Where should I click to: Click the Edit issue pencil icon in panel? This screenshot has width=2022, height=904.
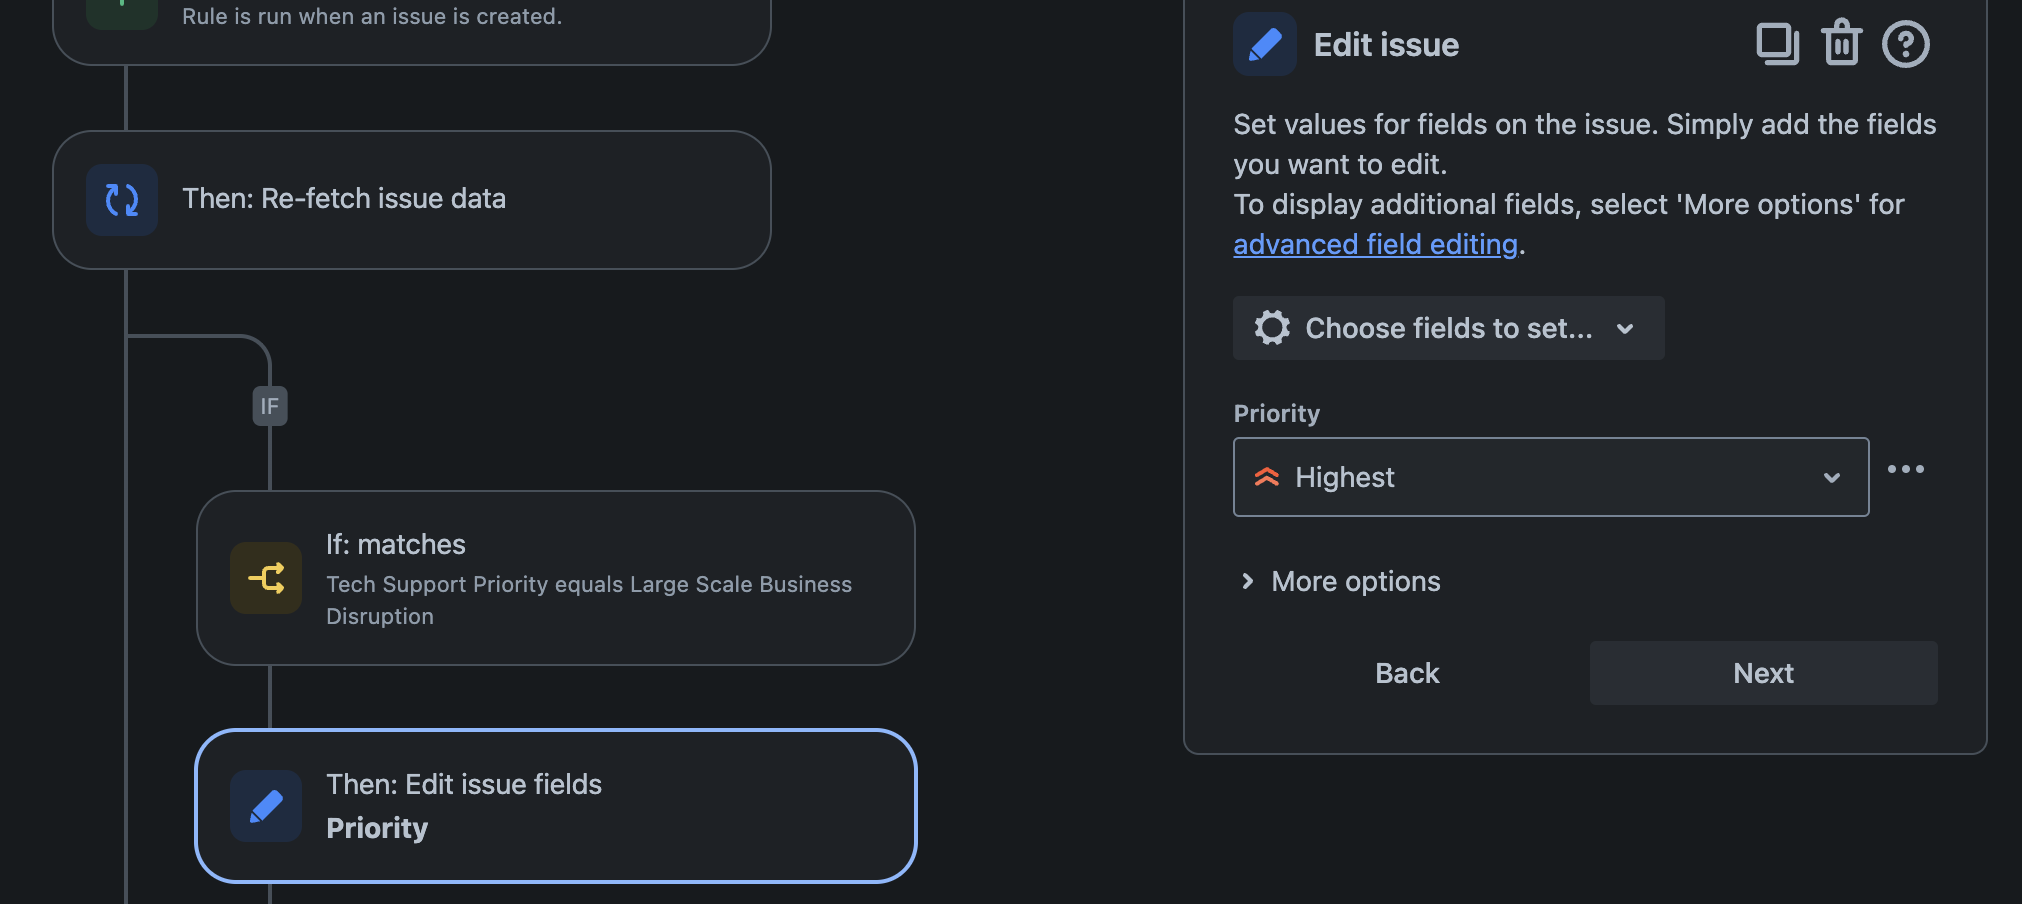[x=1265, y=44]
